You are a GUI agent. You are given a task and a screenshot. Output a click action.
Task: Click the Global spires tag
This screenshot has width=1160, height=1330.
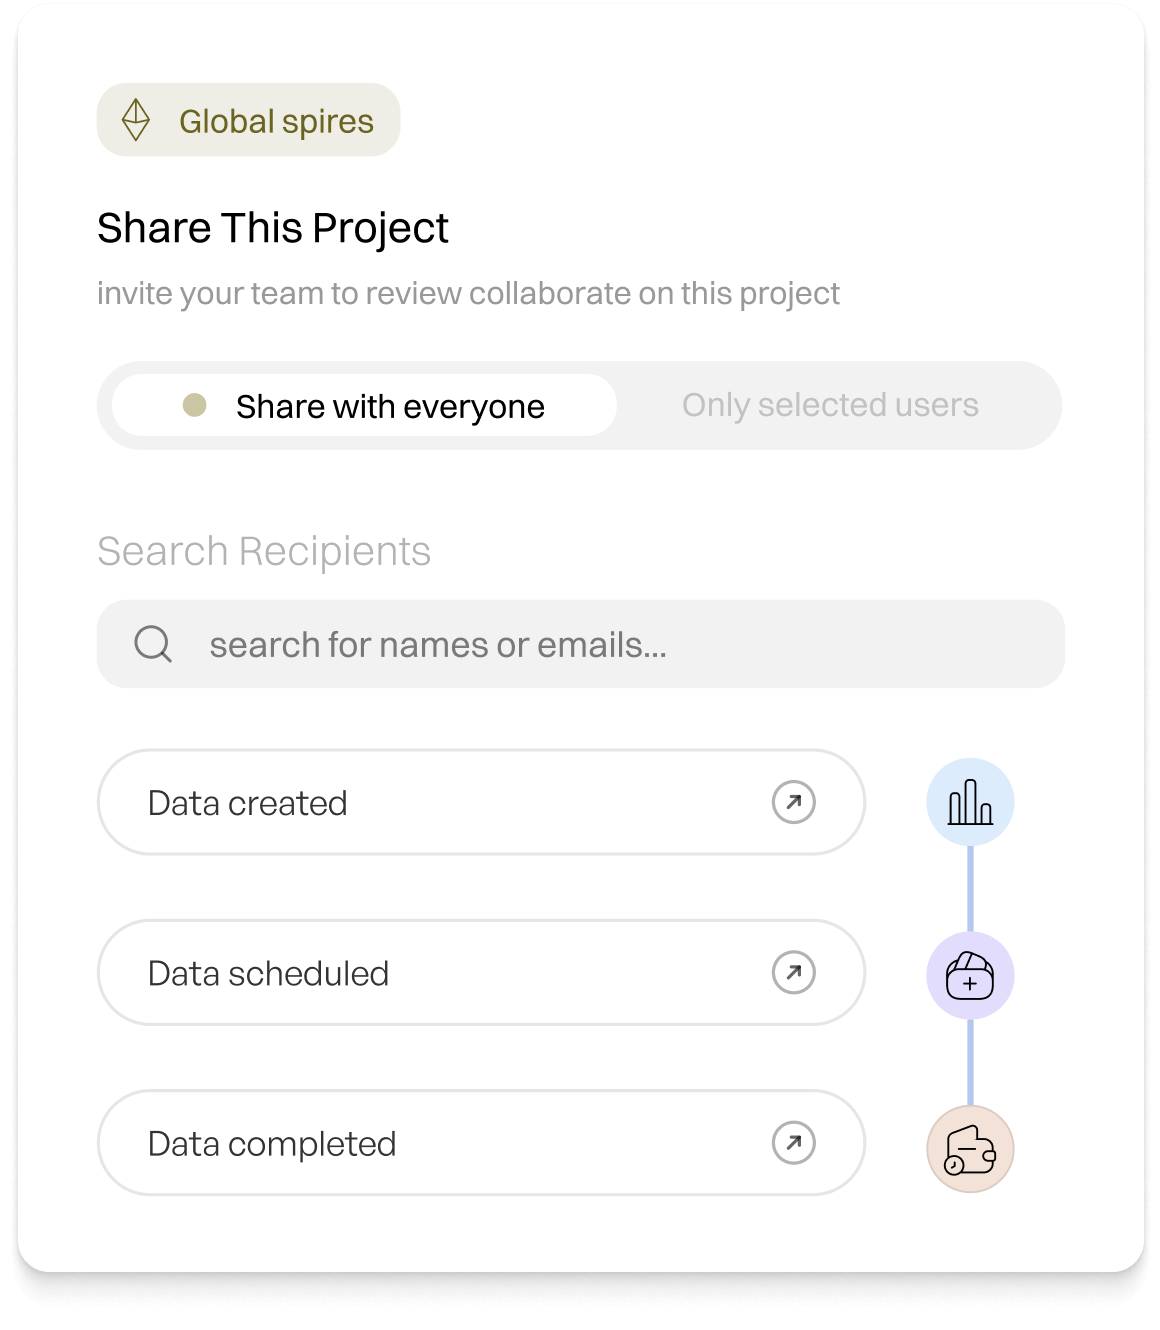[x=248, y=120]
